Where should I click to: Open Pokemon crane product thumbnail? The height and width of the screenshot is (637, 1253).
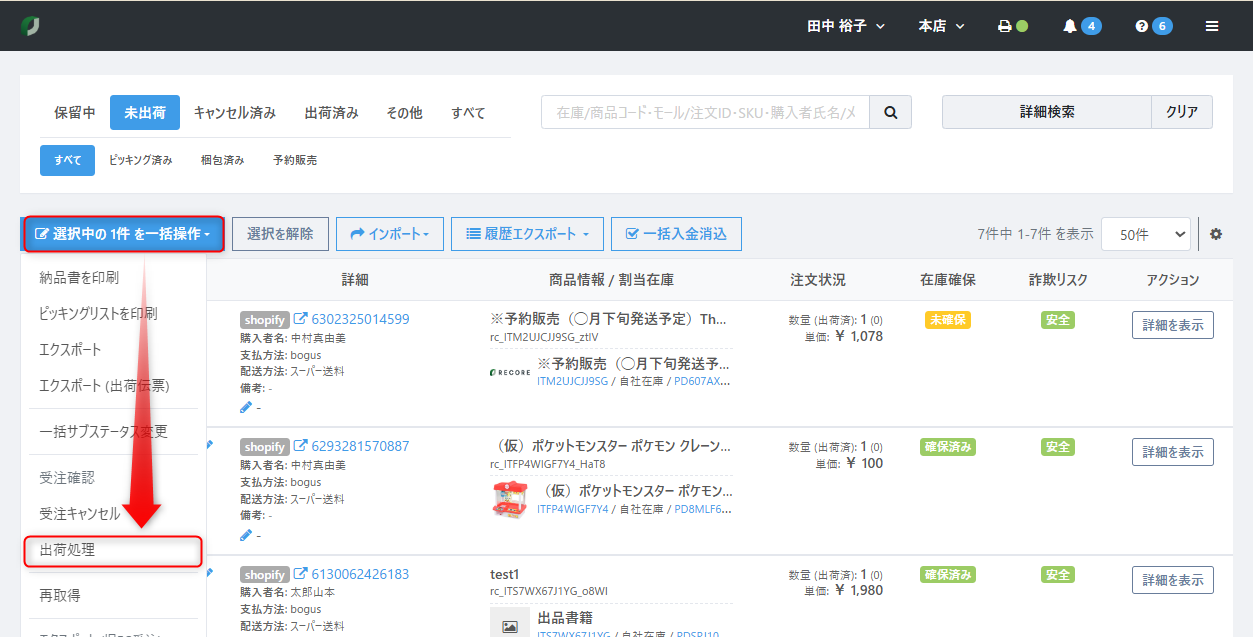click(510, 500)
